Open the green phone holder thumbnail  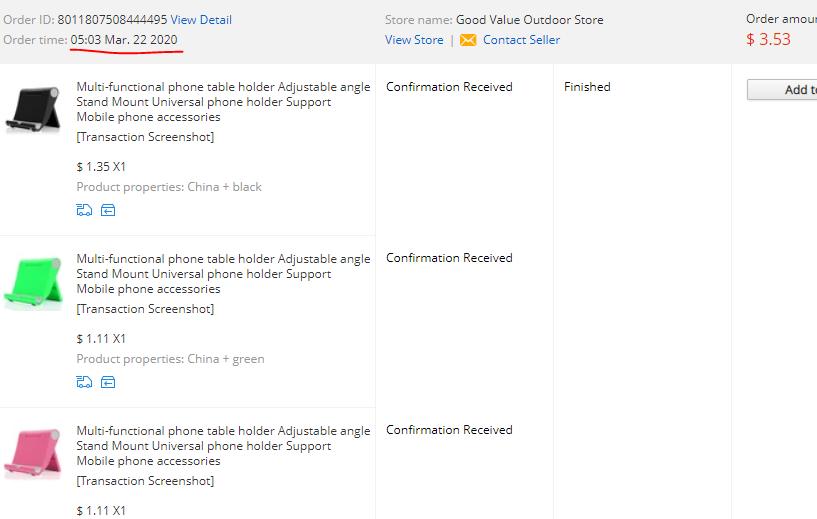33,281
